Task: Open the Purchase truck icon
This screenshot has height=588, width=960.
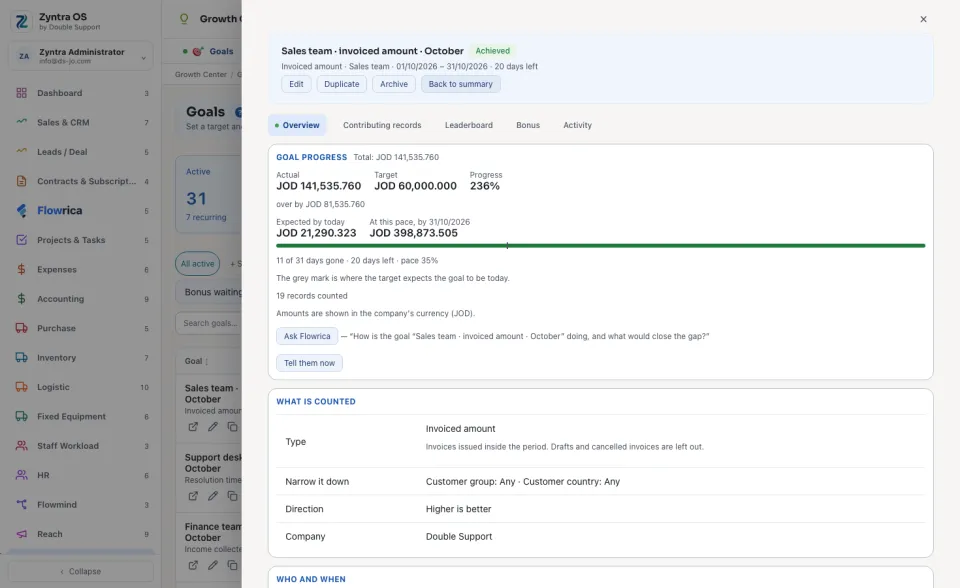Action: coord(21,328)
